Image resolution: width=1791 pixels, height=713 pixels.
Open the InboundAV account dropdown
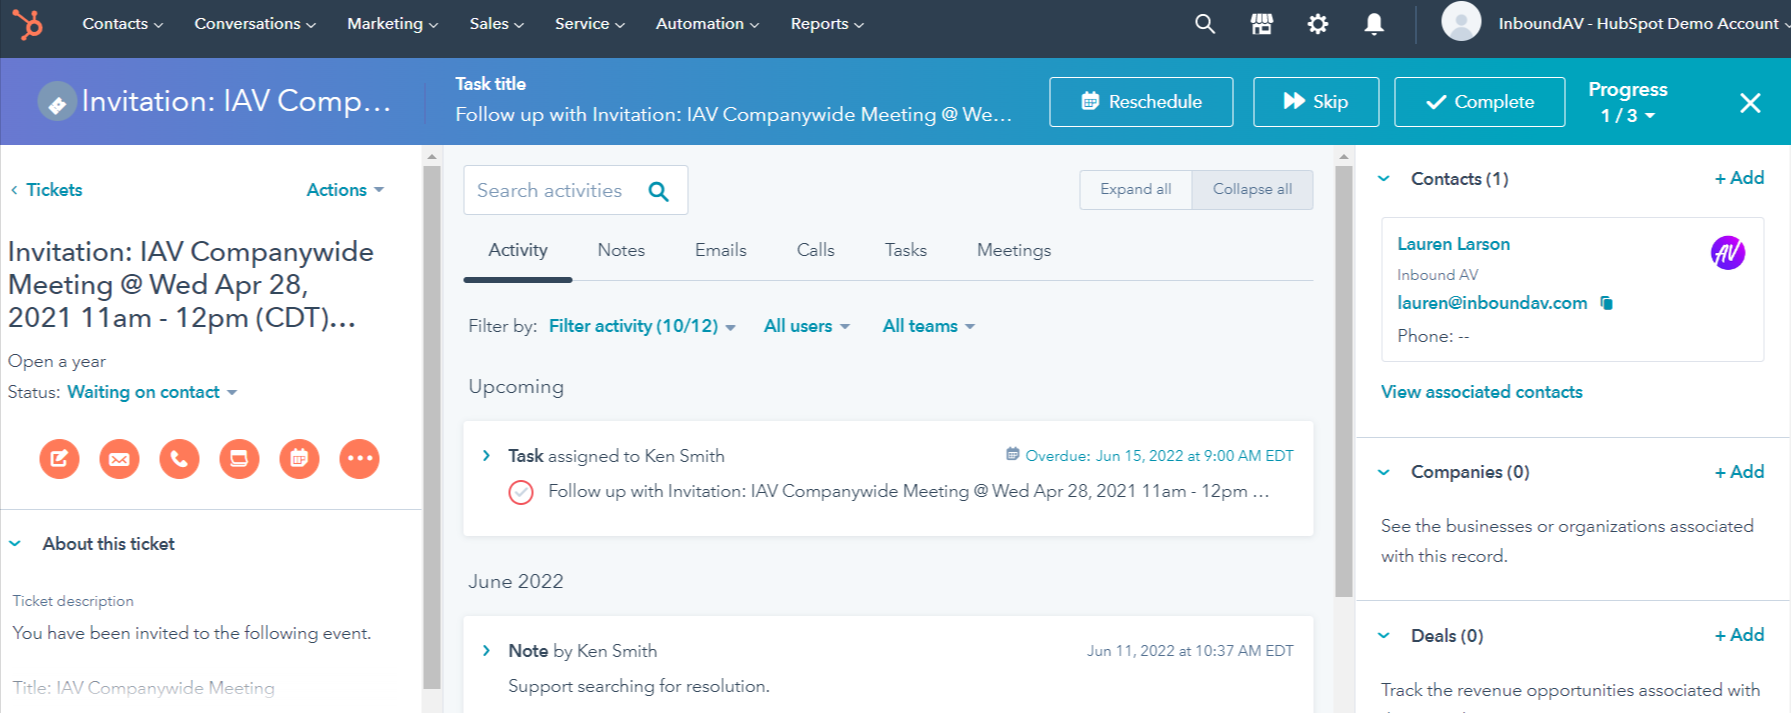[x=1643, y=24]
